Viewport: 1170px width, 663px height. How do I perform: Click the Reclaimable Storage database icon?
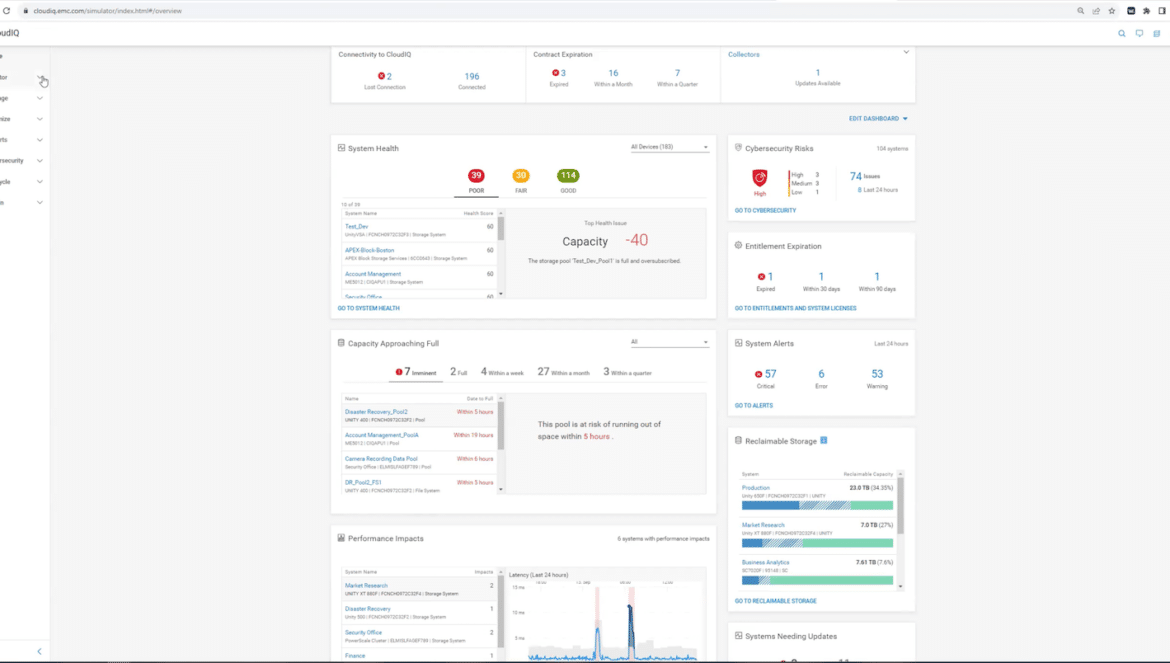738,441
